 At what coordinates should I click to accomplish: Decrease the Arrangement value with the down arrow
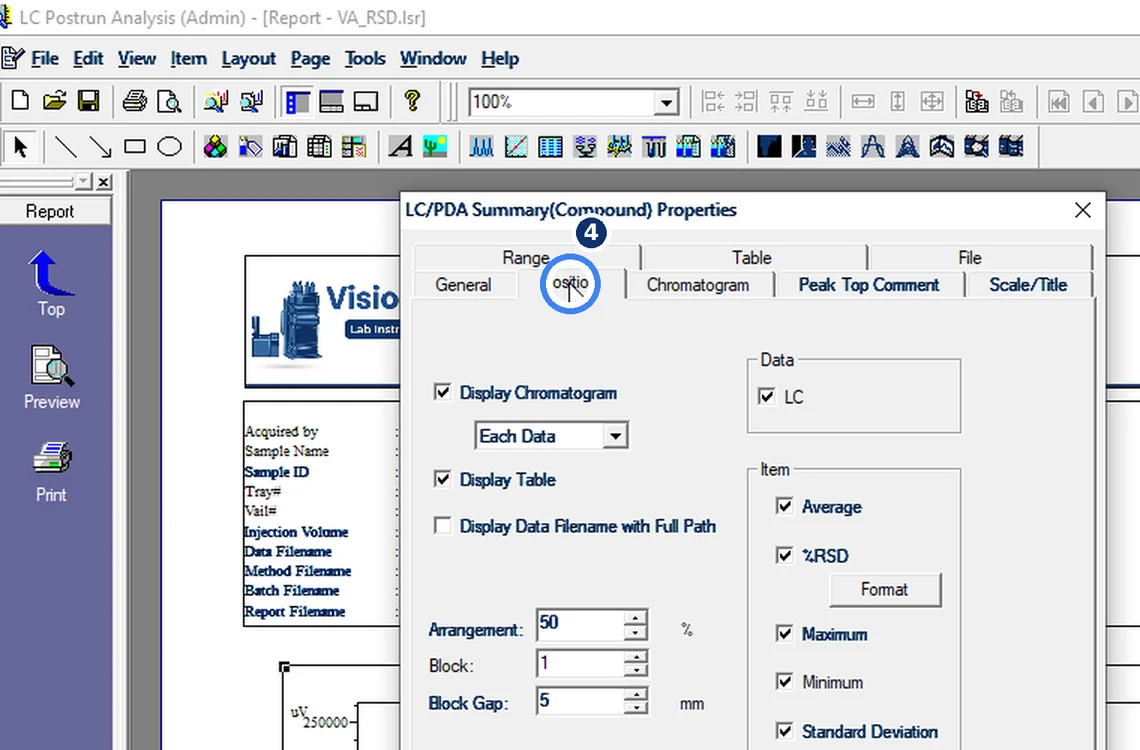point(635,632)
